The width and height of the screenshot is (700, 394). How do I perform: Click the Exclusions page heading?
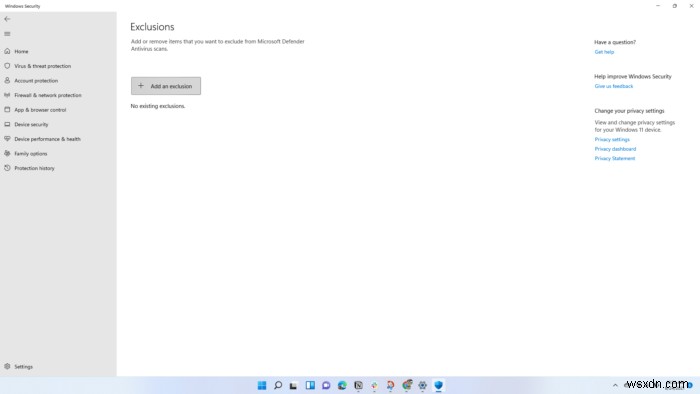152,27
